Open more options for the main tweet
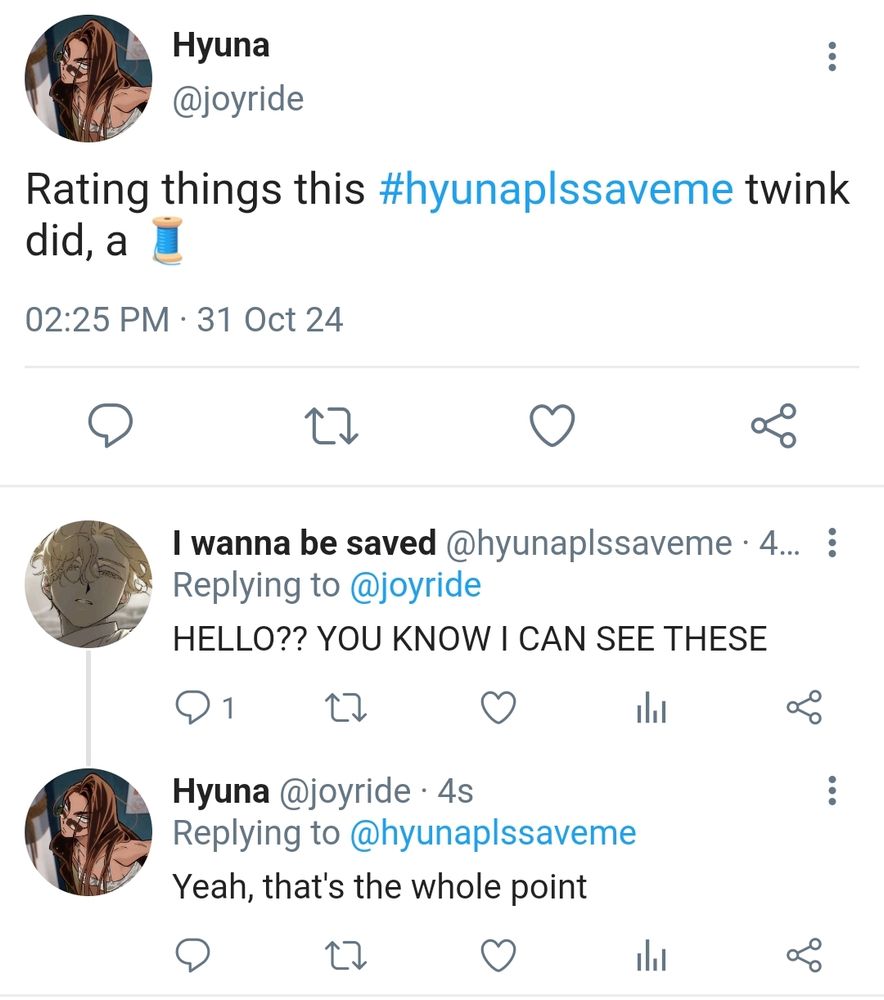This screenshot has height=1000, width=884. (831, 56)
